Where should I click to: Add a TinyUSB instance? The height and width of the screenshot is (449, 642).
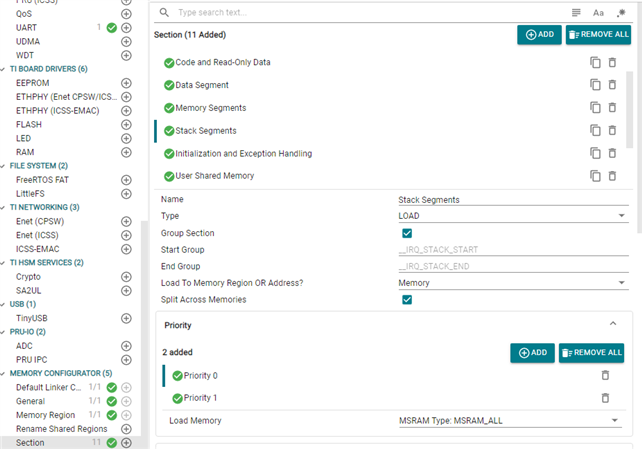pyautogui.click(x=126, y=318)
